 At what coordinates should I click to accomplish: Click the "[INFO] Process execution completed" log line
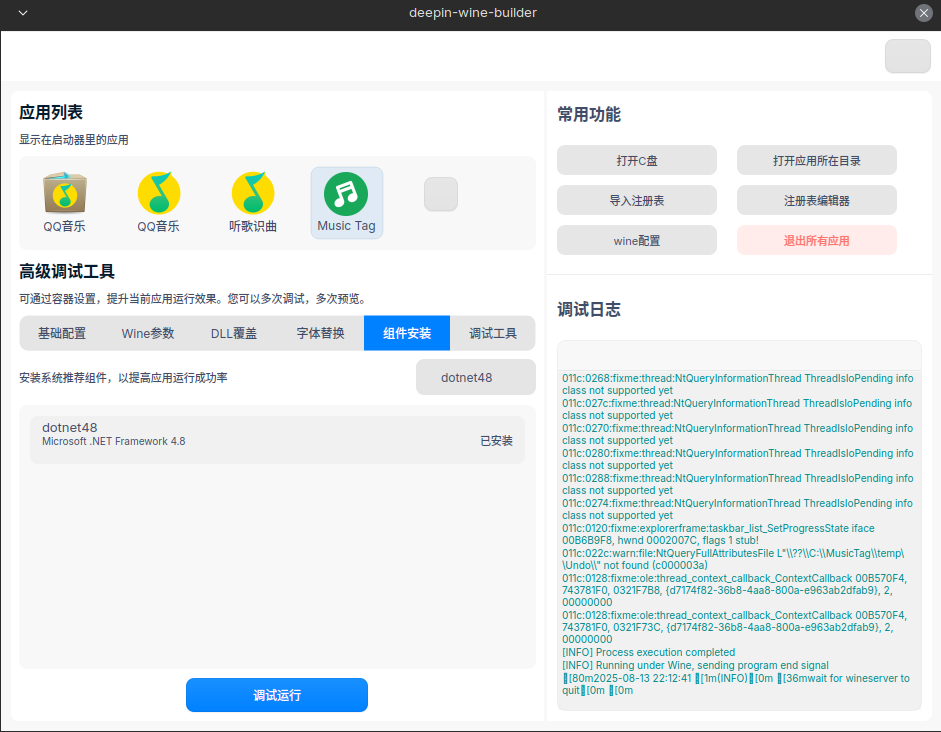(648, 652)
